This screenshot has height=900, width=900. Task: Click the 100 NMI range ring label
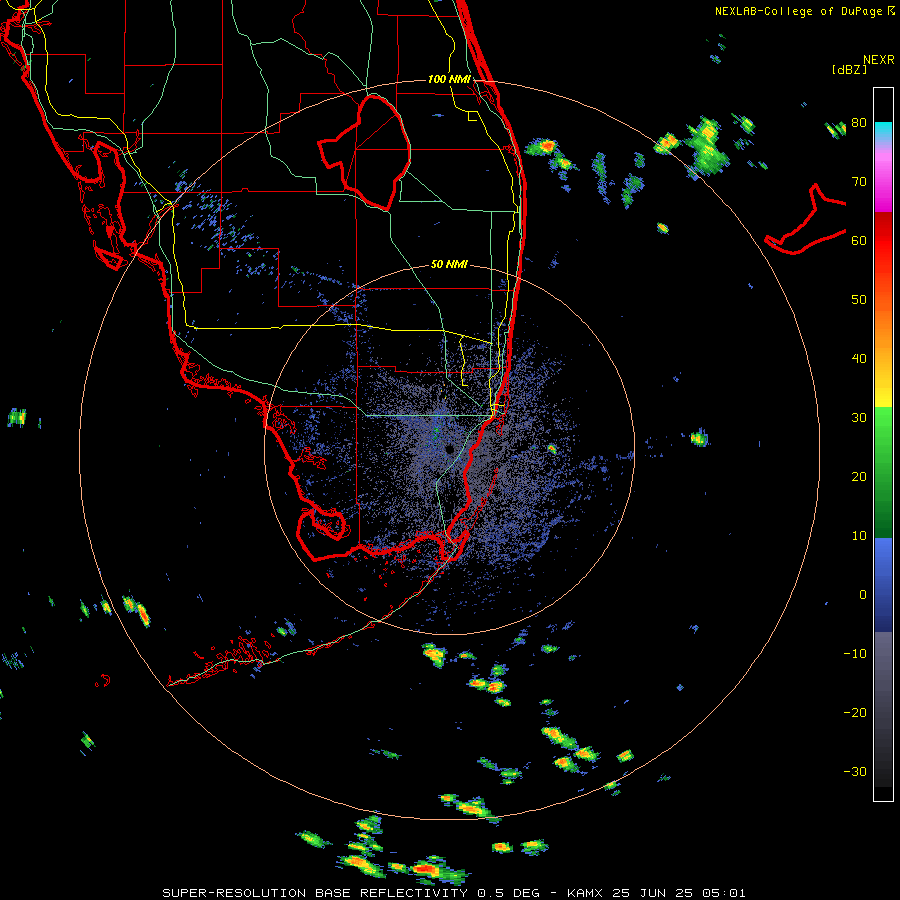449,79
